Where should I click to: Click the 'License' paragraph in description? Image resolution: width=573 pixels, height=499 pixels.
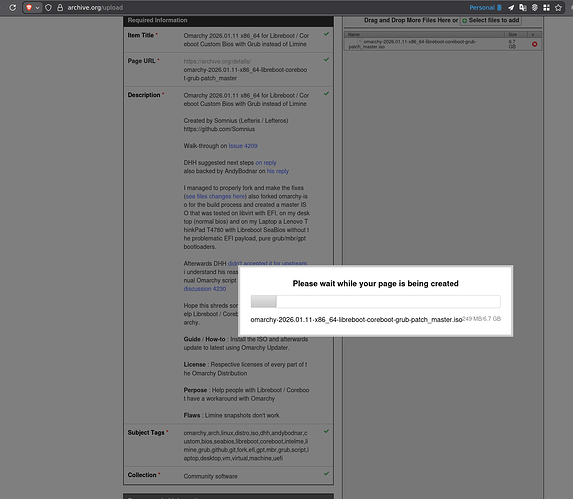click(x=246, y=369)
